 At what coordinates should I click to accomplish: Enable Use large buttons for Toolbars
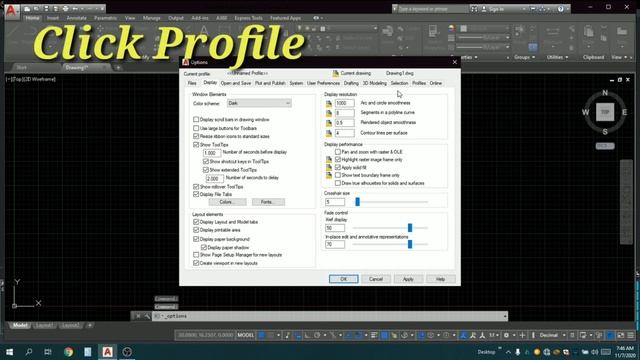click(196, 128)
